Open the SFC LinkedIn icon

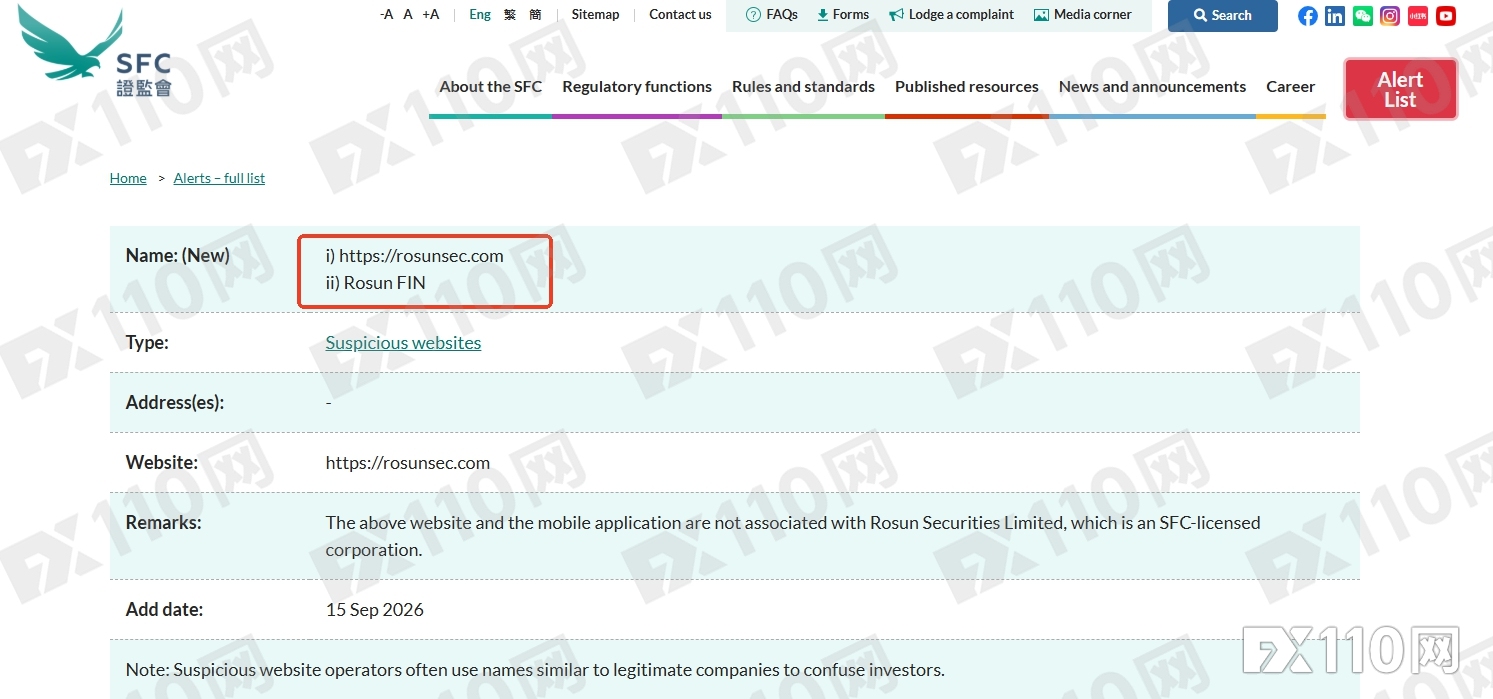click(x=1335, y=15)
